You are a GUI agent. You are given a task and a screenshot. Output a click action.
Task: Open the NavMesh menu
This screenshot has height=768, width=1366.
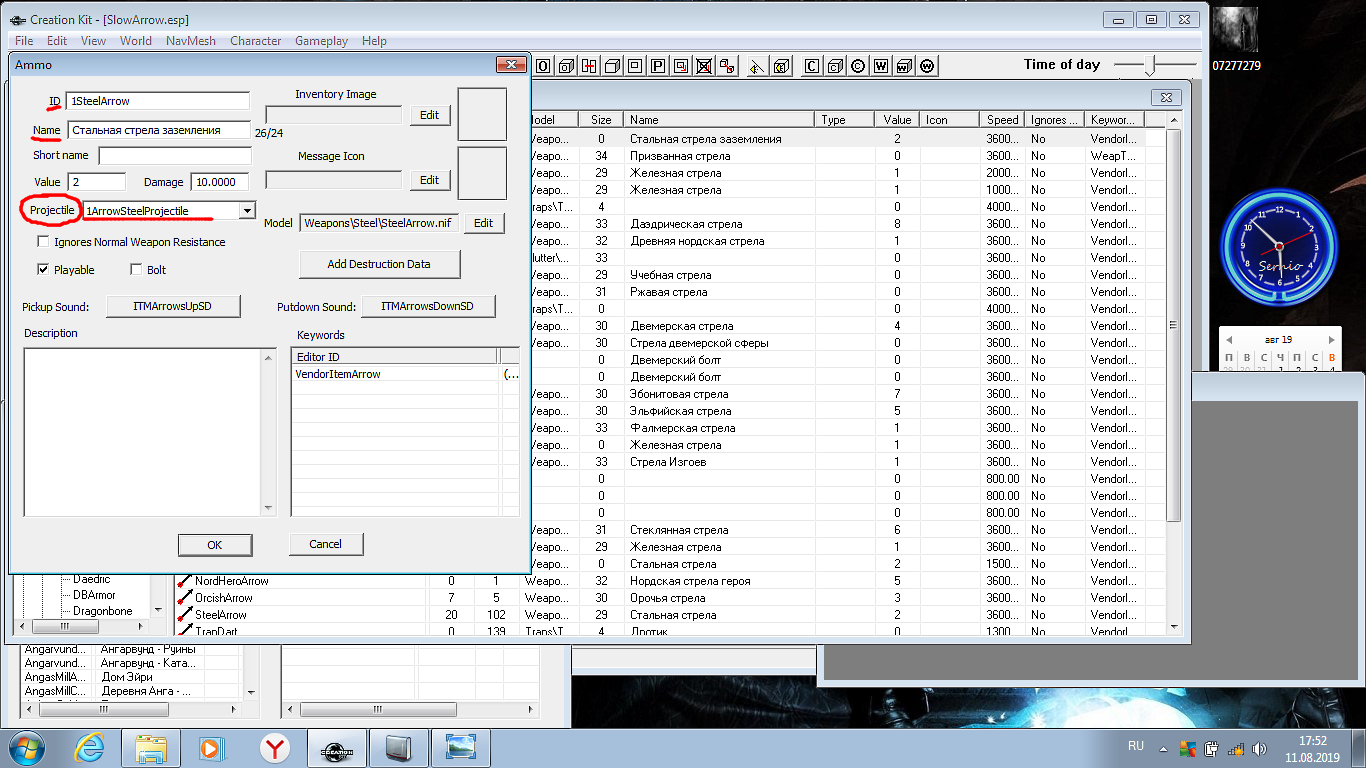pos(191,41)
